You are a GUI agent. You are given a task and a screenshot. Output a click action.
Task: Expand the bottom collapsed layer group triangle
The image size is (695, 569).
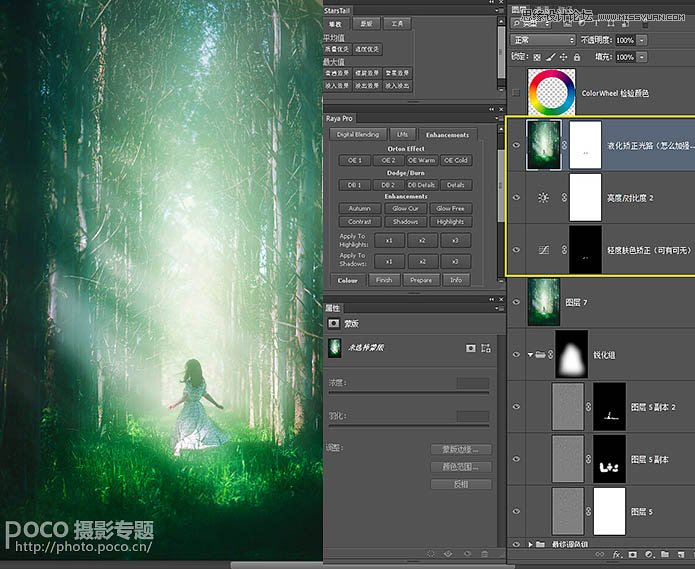pyautogui.click(x=530, y=544)
